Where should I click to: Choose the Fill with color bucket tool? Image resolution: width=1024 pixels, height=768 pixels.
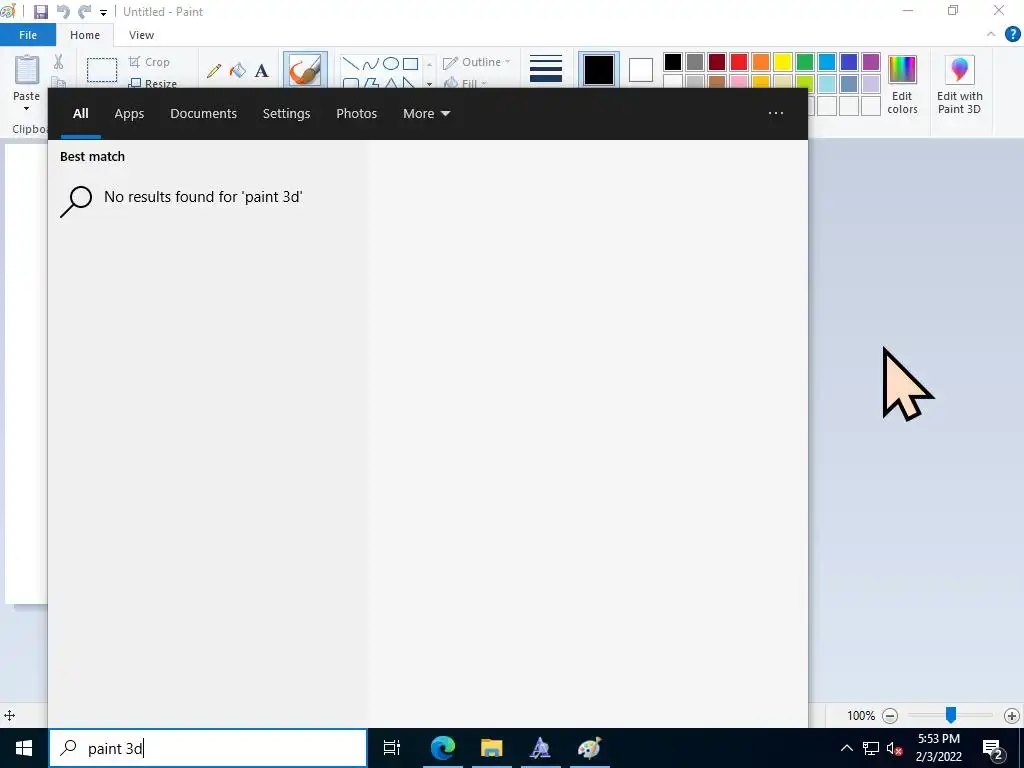click(238, 71)
